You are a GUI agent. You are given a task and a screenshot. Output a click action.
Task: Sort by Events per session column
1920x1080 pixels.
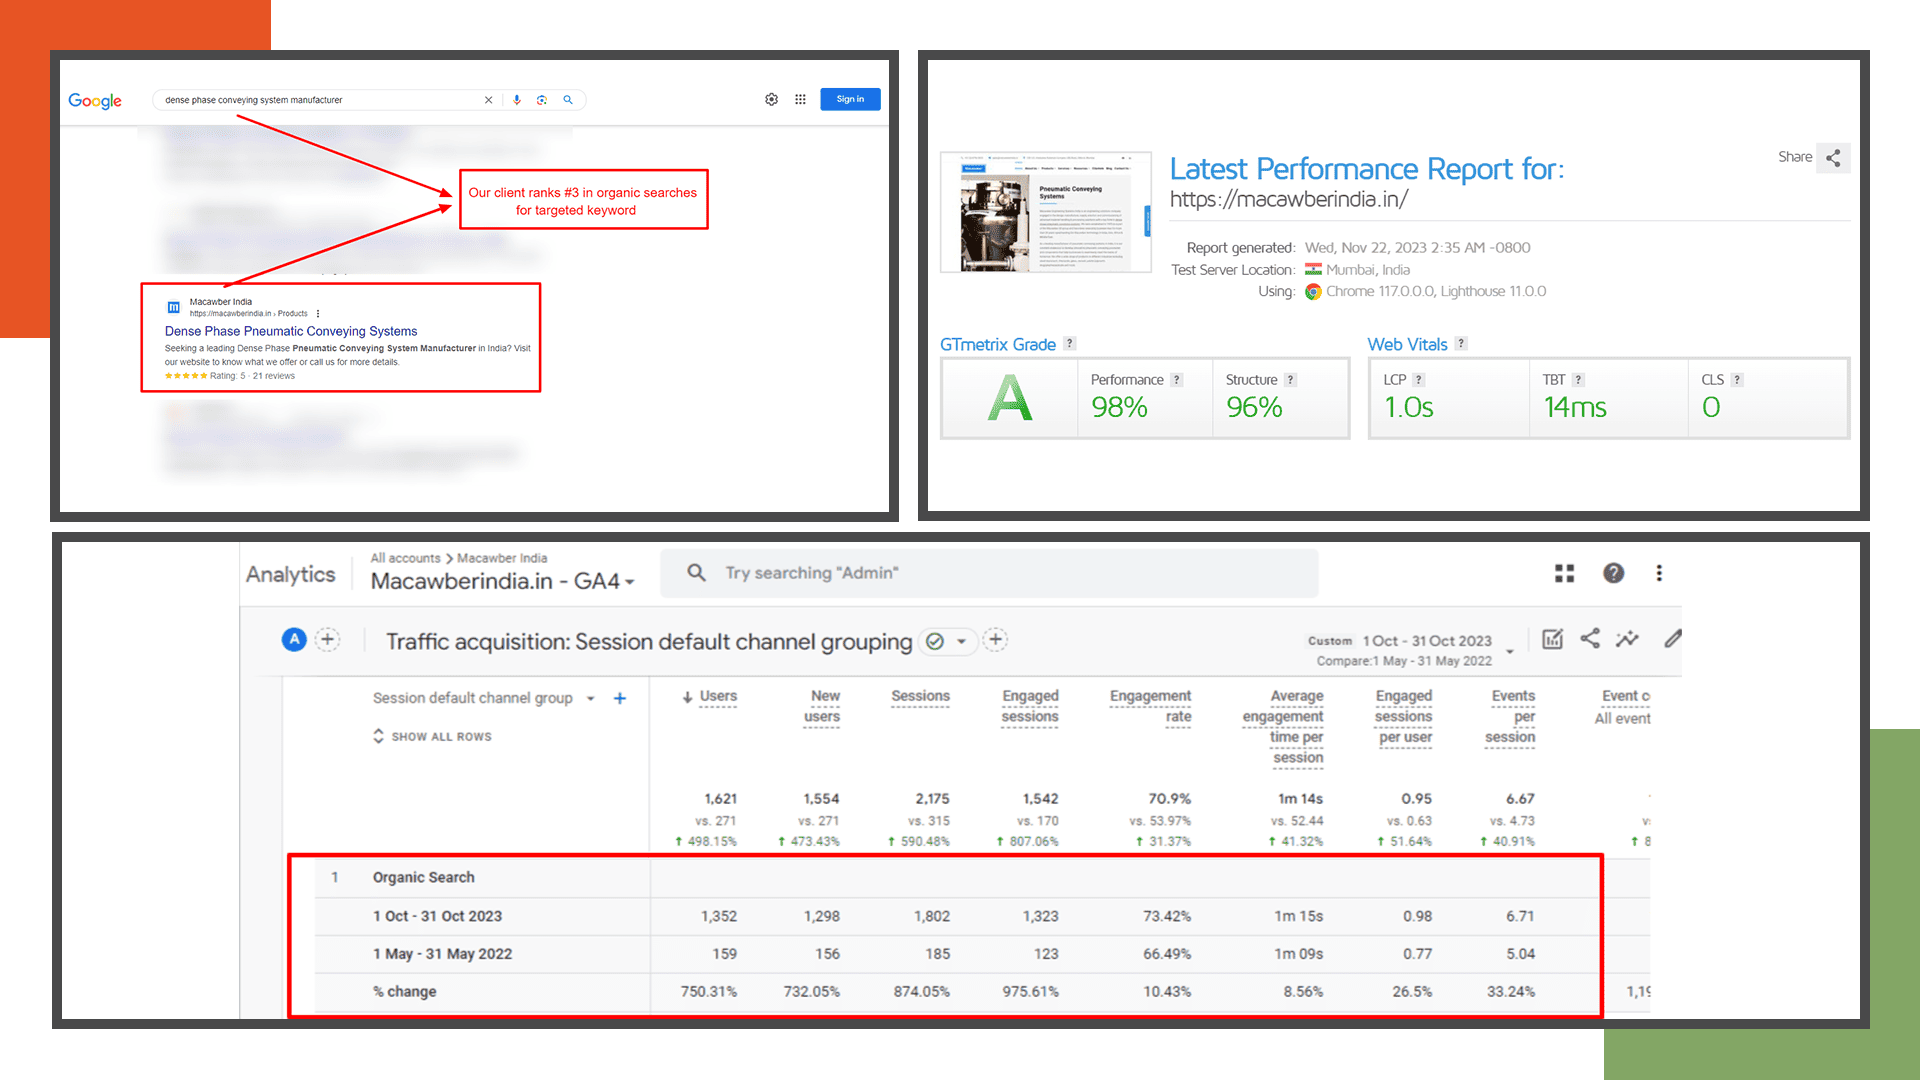coord(1510,716)
